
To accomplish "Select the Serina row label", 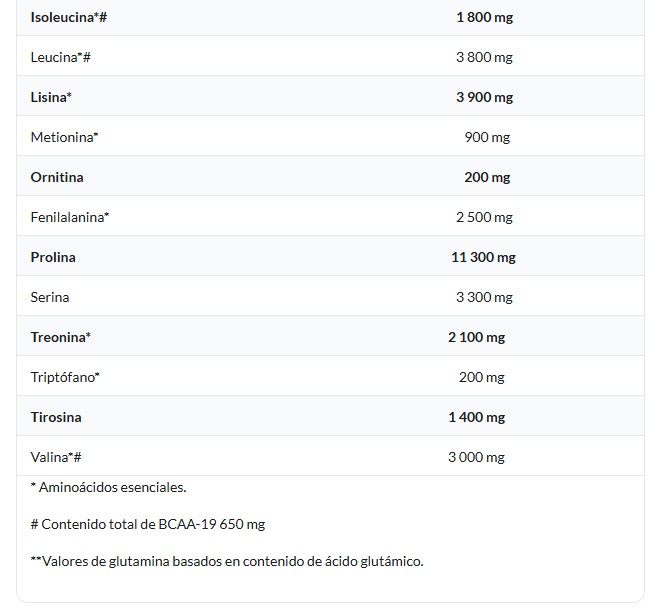I will 50,297.
